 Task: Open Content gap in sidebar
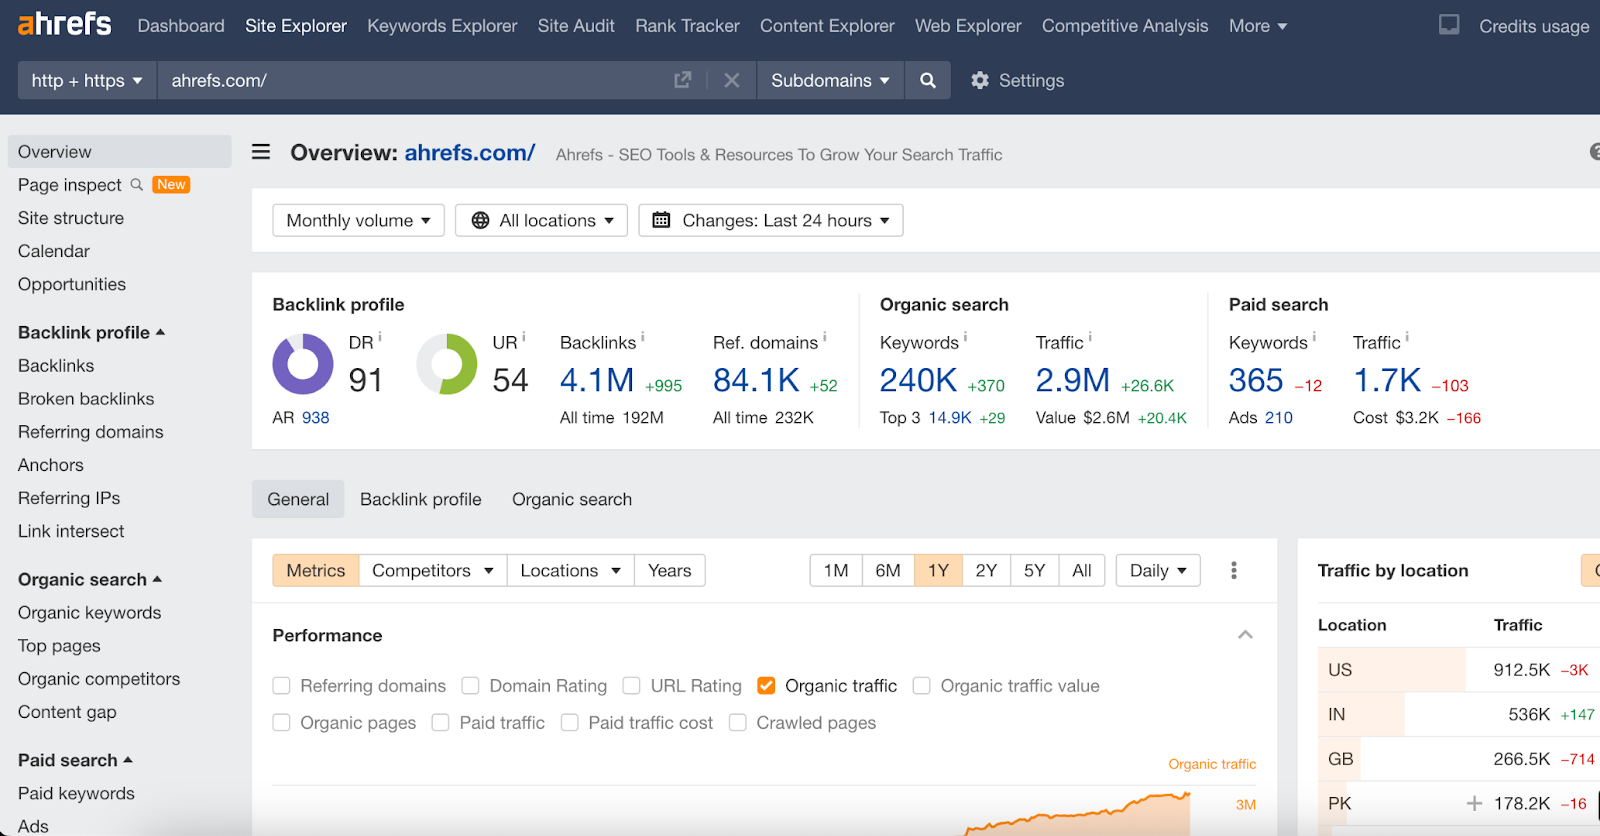coord(67,712)
